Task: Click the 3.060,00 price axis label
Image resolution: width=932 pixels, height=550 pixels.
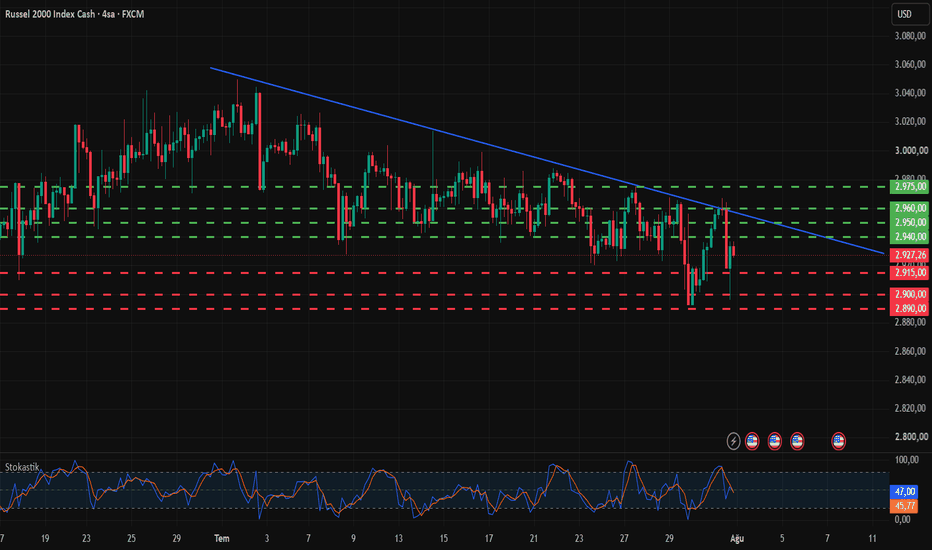Action: point(911,64)
